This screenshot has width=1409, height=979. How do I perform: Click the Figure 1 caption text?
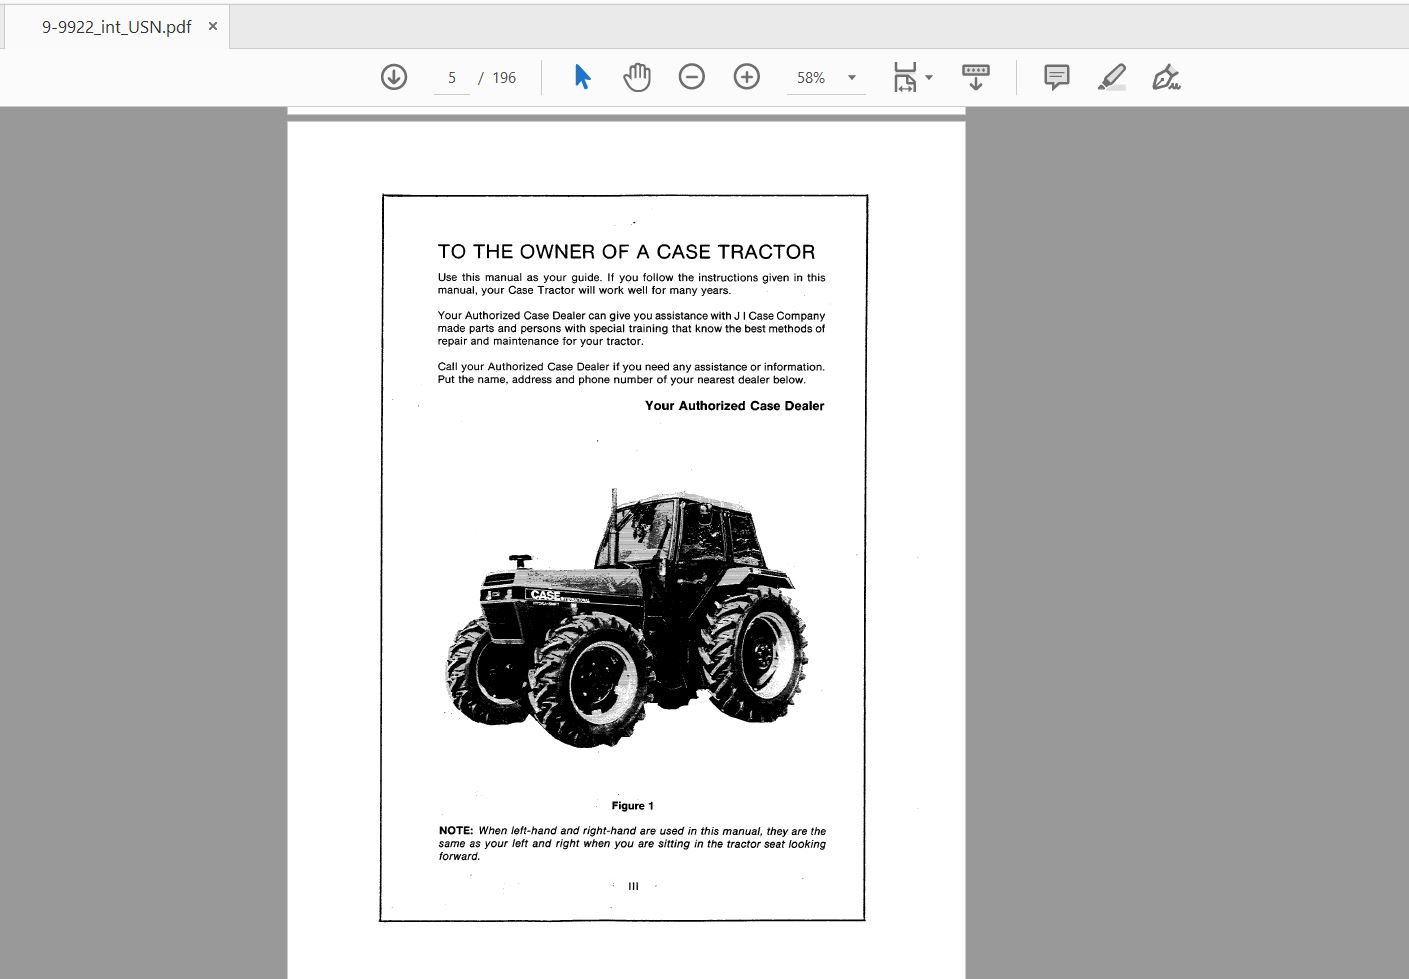point(632,805)
